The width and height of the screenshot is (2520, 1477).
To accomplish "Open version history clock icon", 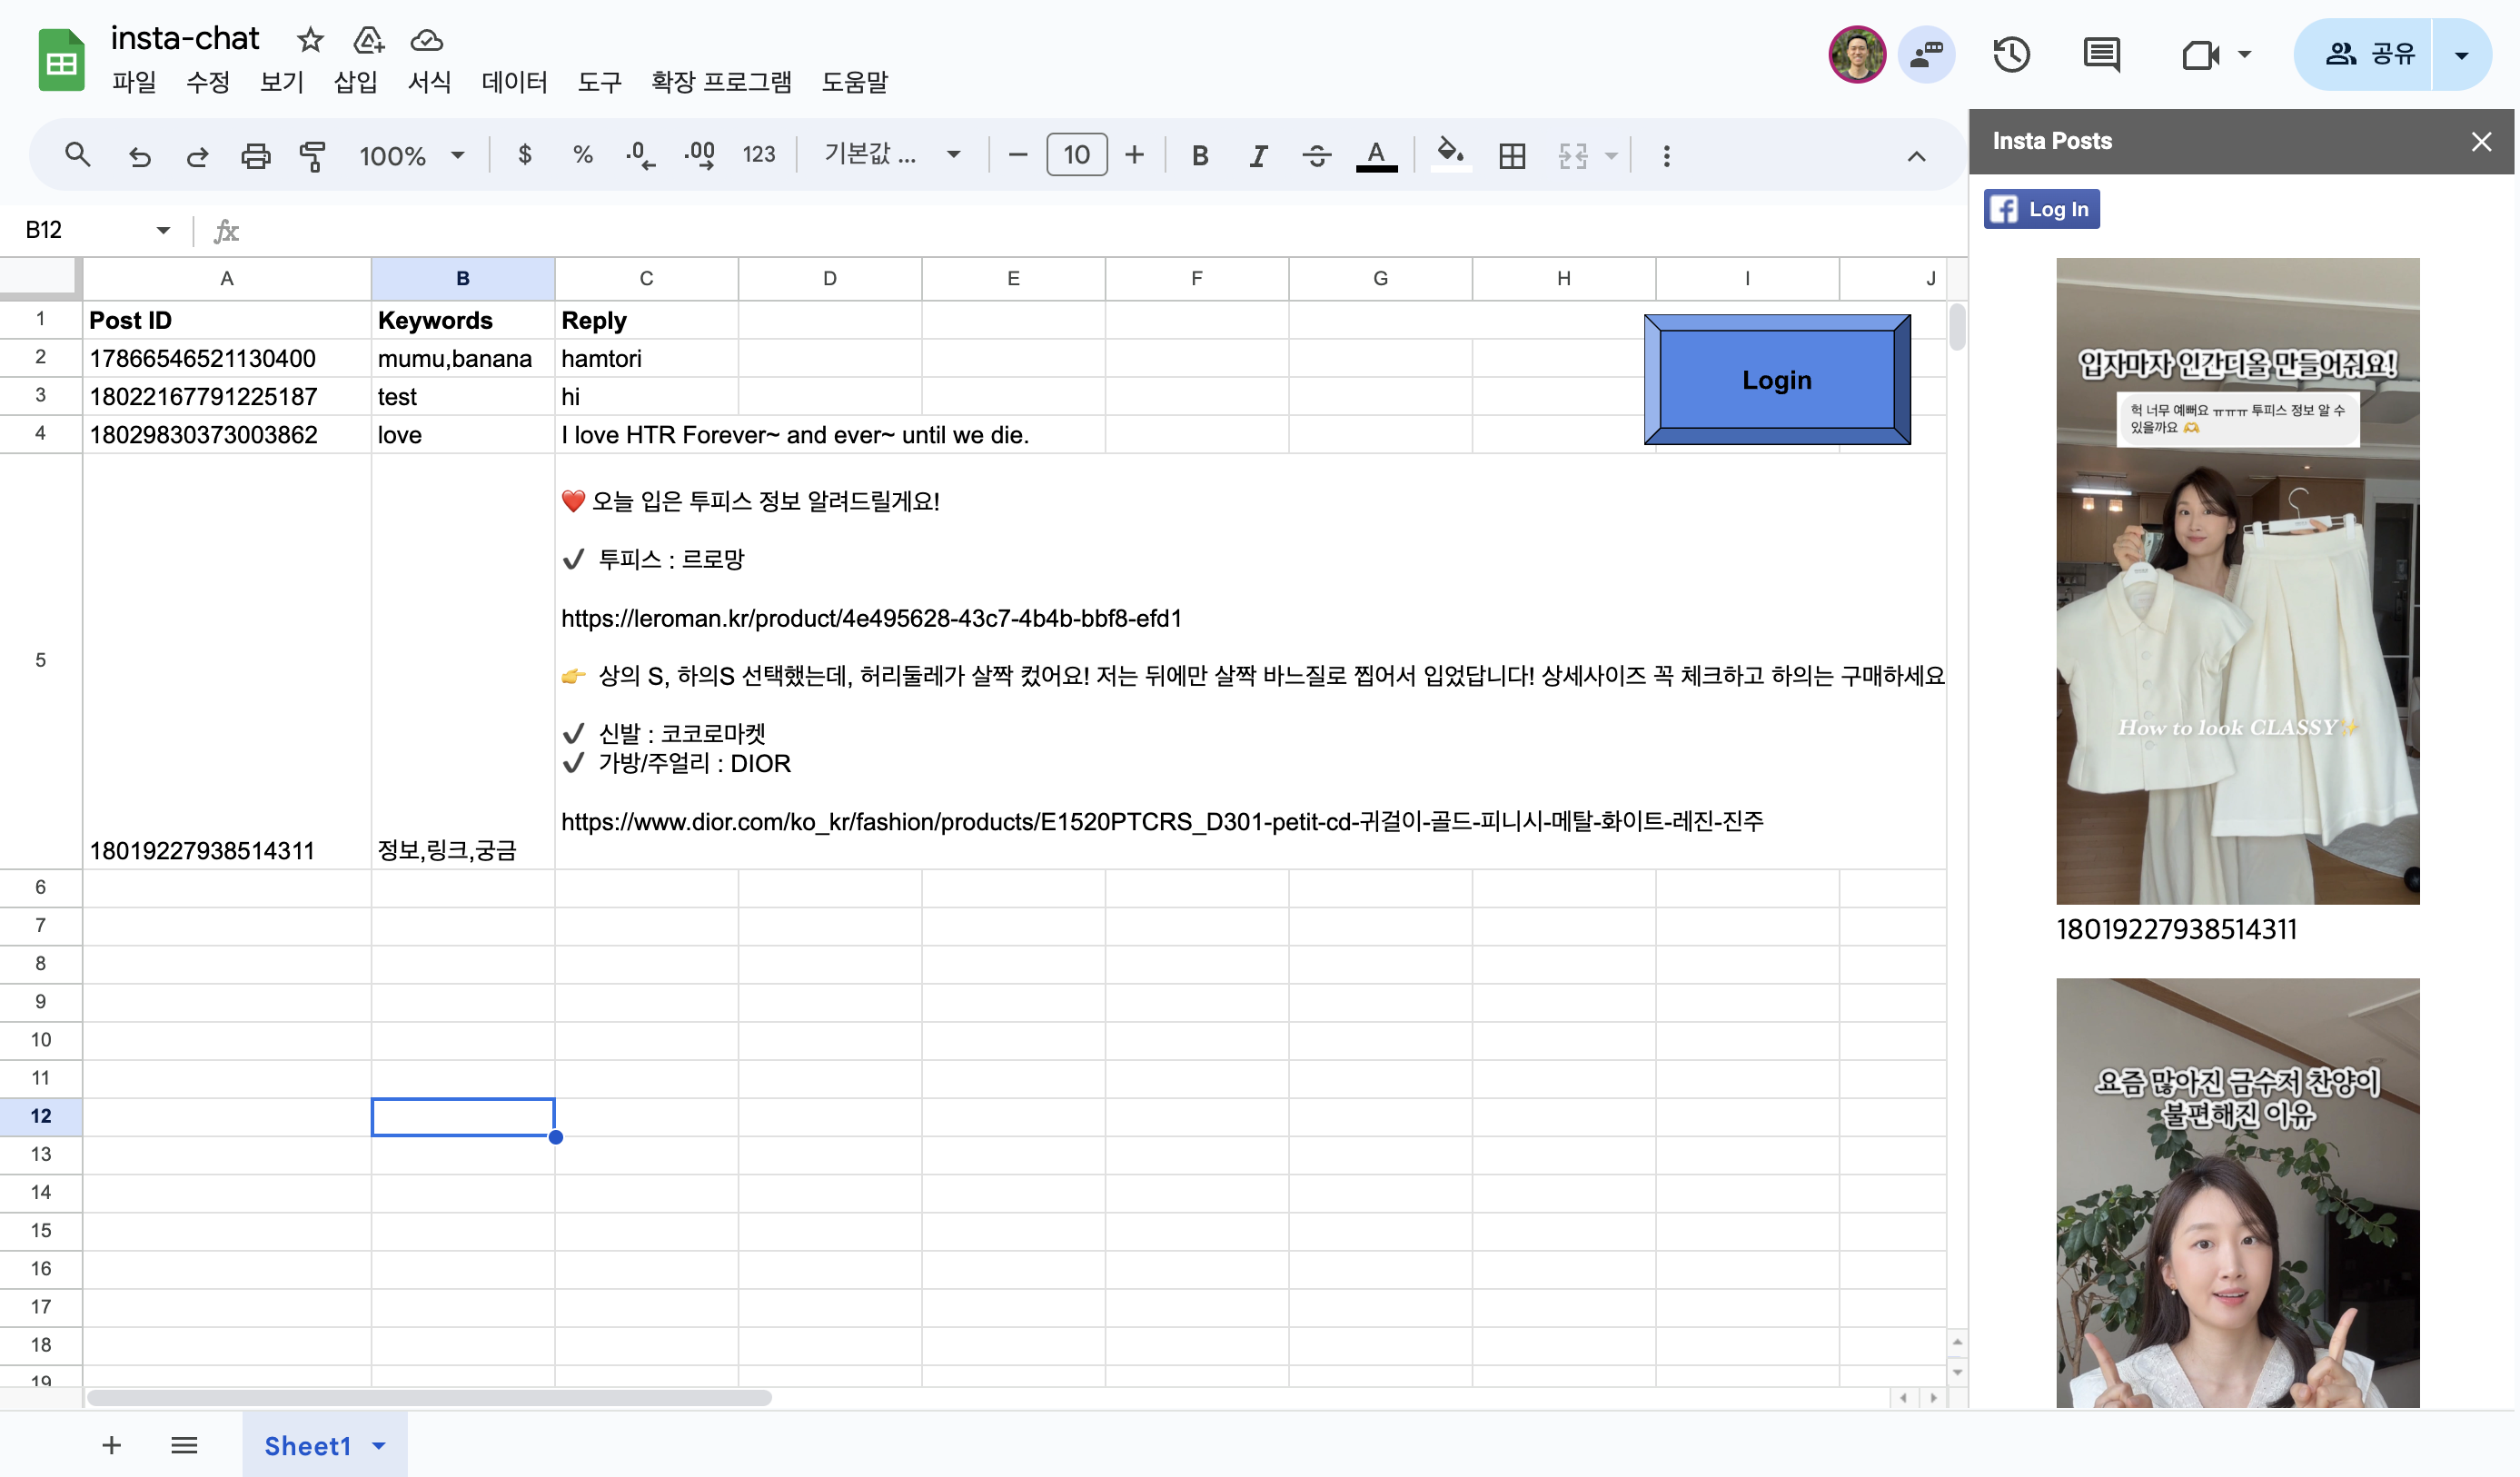I will point(2011,54).
